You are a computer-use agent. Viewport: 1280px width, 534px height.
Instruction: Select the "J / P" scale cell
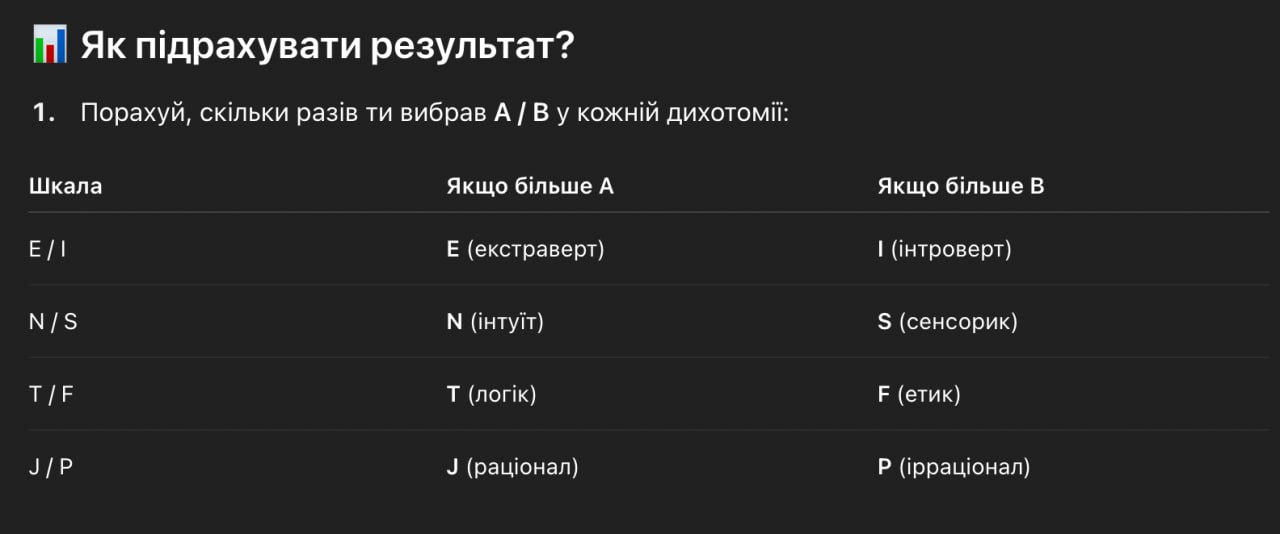(51, 467)
